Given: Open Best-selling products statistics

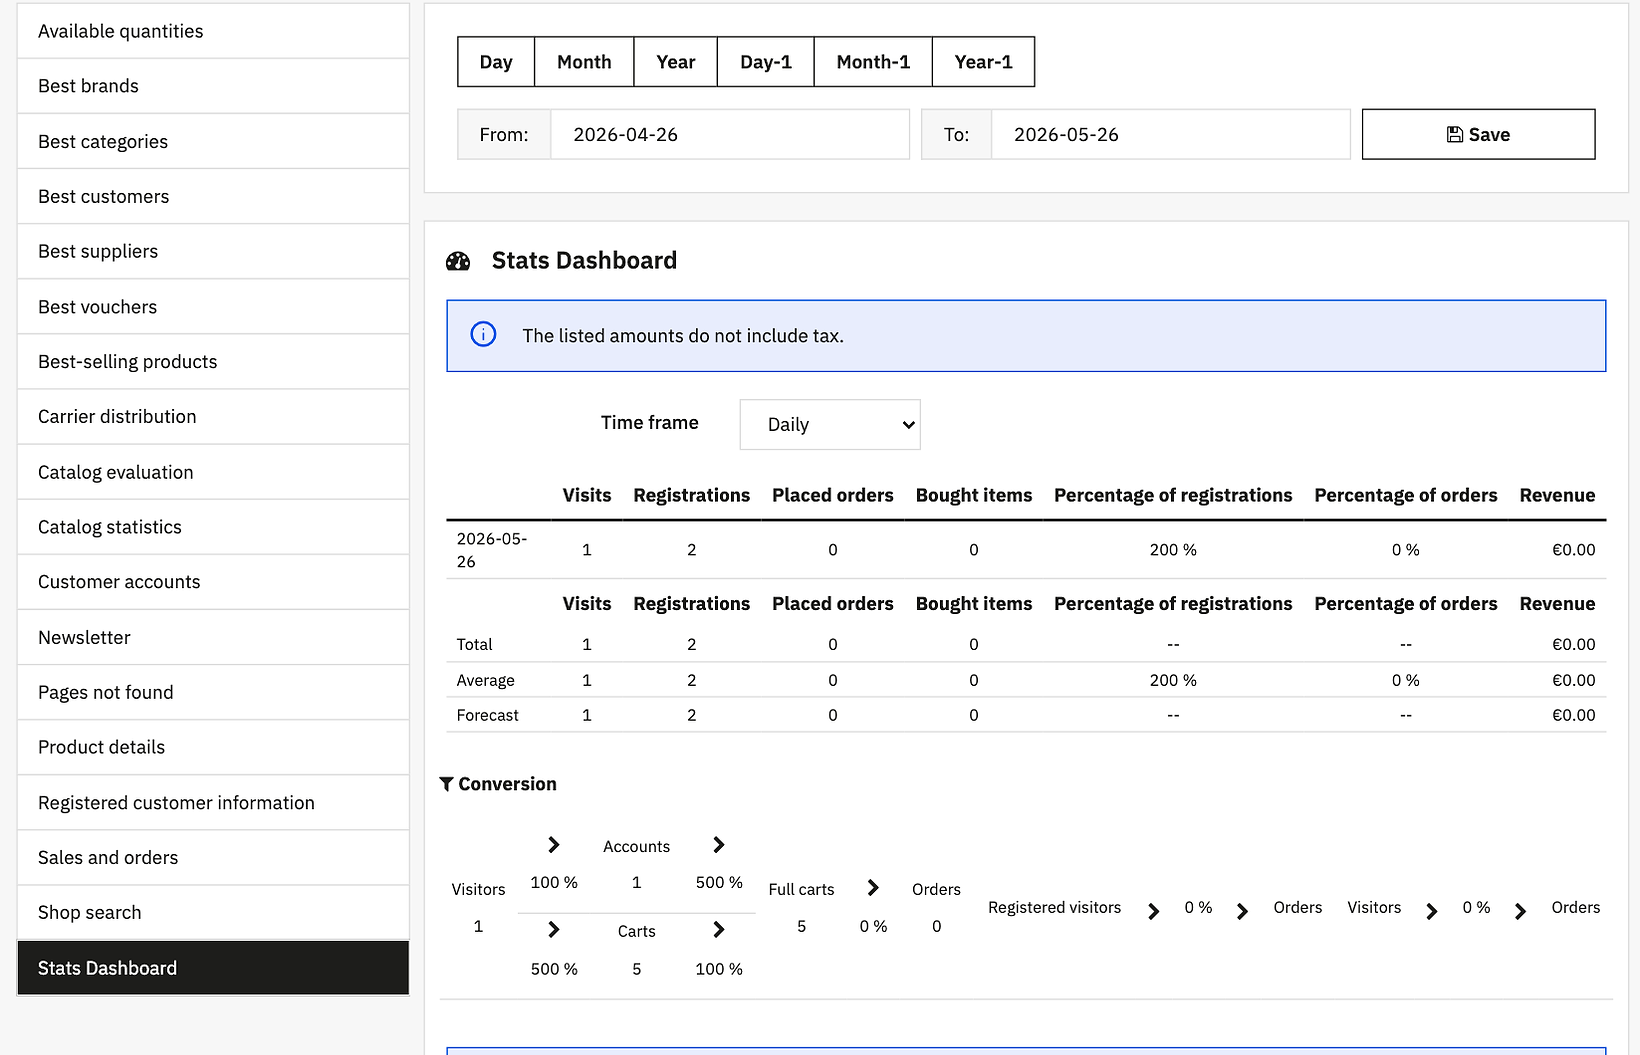Looking at the screenshot, I should (x=213, y=361).
